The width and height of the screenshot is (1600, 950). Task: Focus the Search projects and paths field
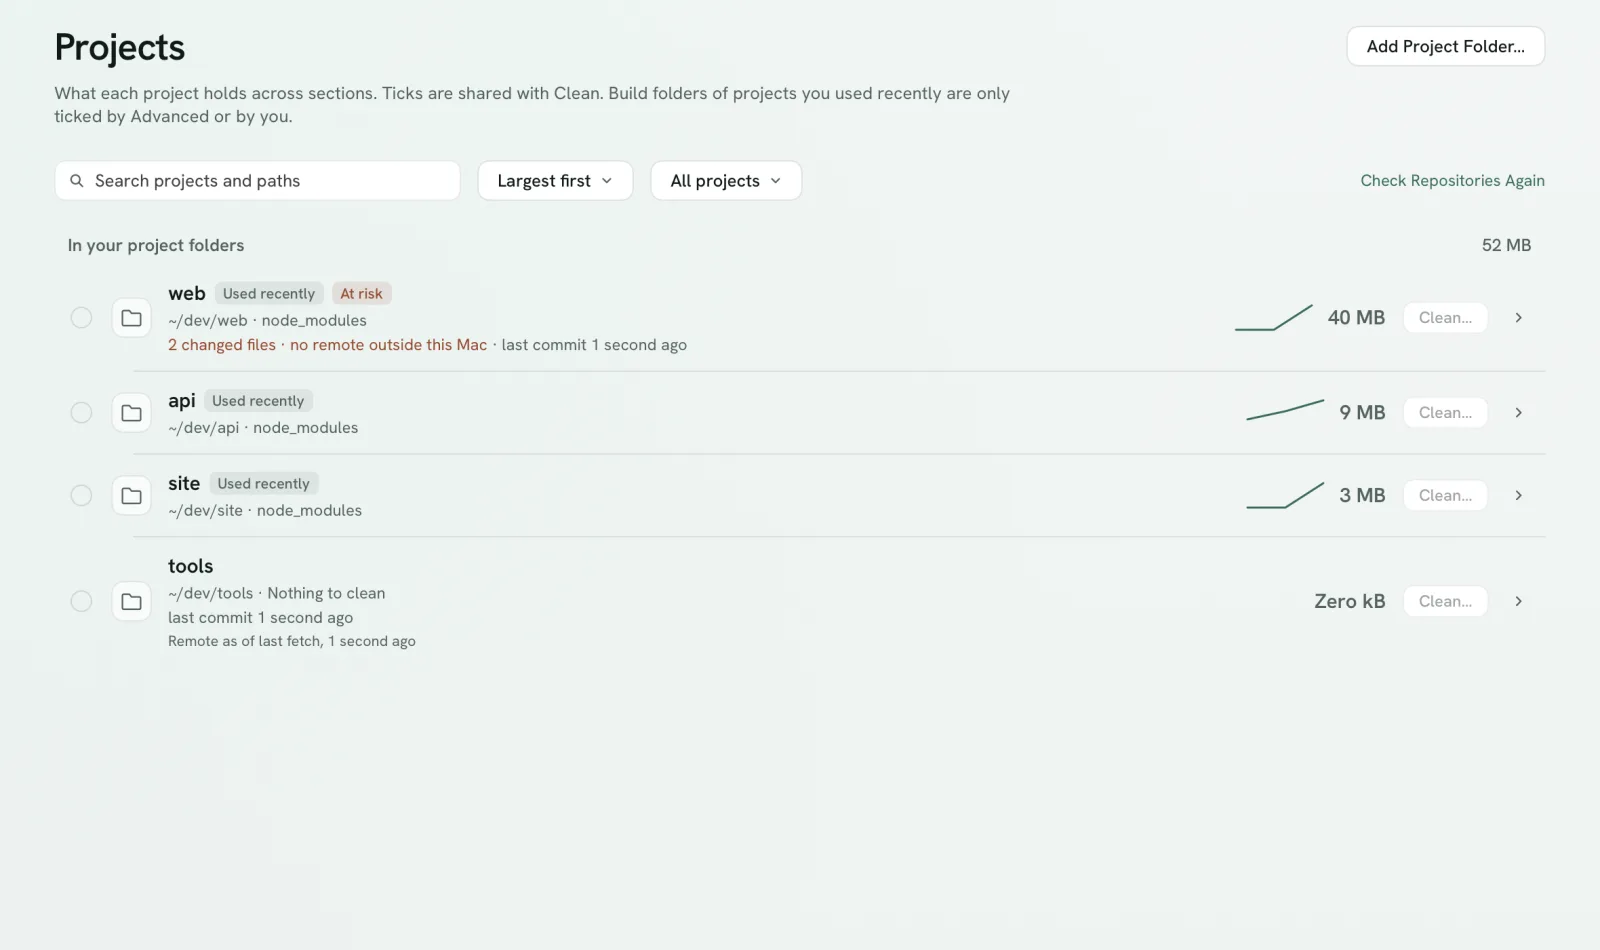[258, 181]
